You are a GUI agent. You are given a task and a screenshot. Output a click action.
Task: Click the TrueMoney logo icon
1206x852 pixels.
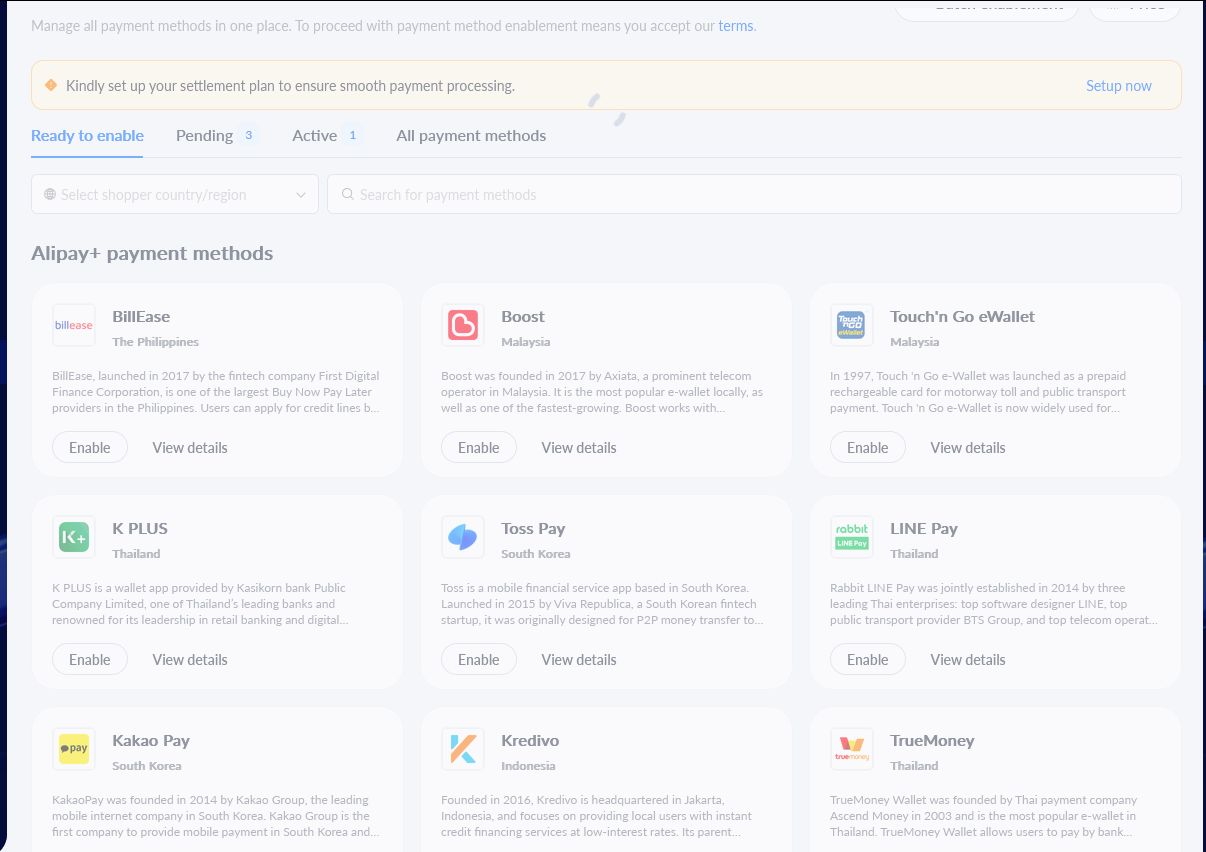(852, 749)
